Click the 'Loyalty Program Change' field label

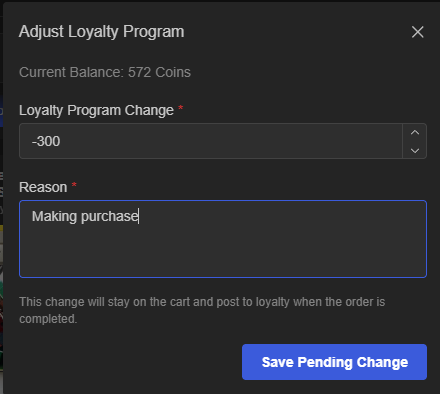point(96,110)
